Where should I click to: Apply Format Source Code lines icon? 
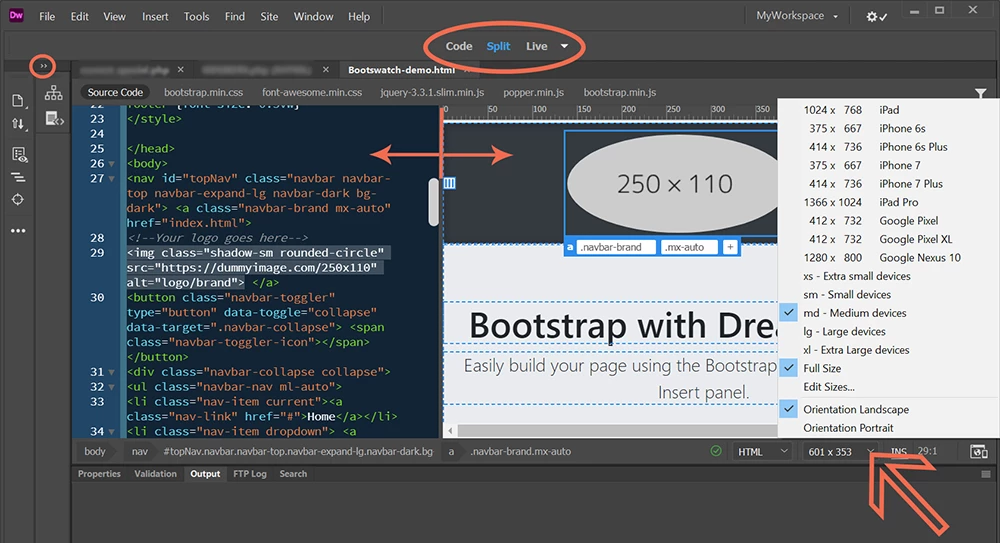click(x=18, y=177)
